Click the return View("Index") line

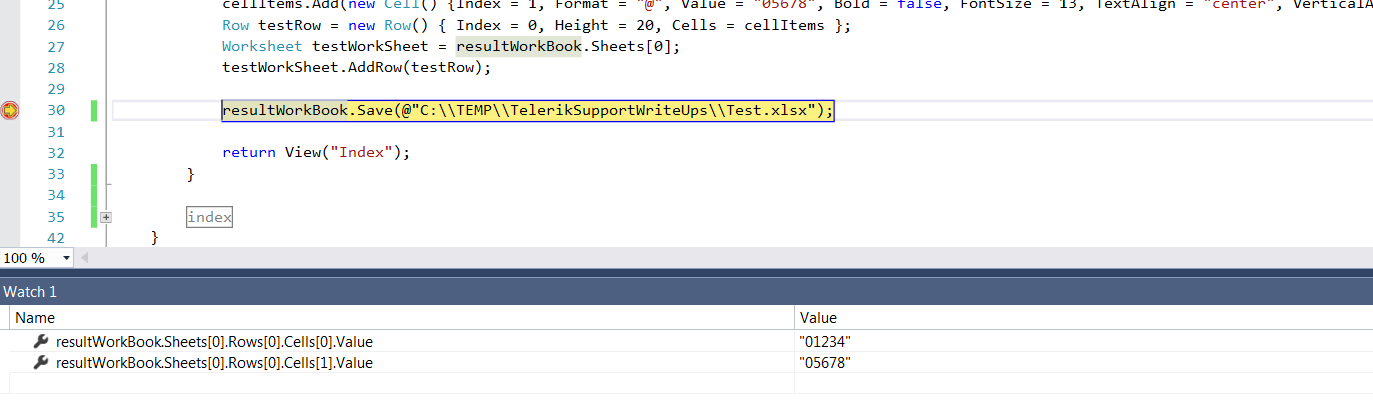pos(316,153)
